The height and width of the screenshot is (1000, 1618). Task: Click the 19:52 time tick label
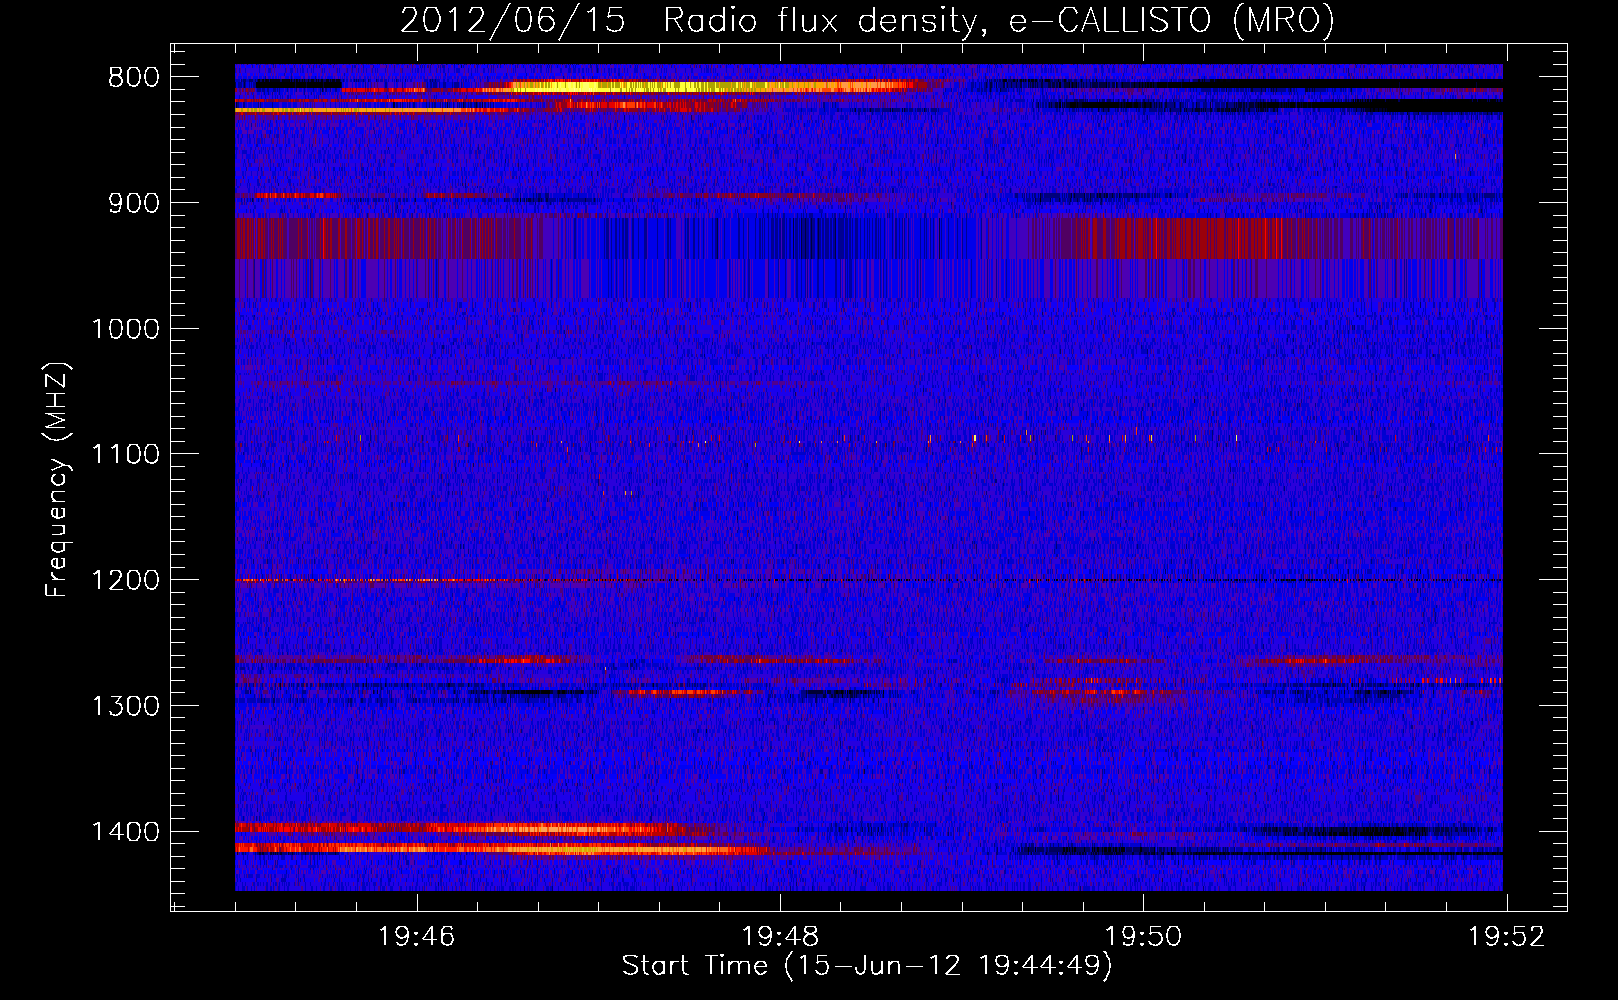[1506, 936]
